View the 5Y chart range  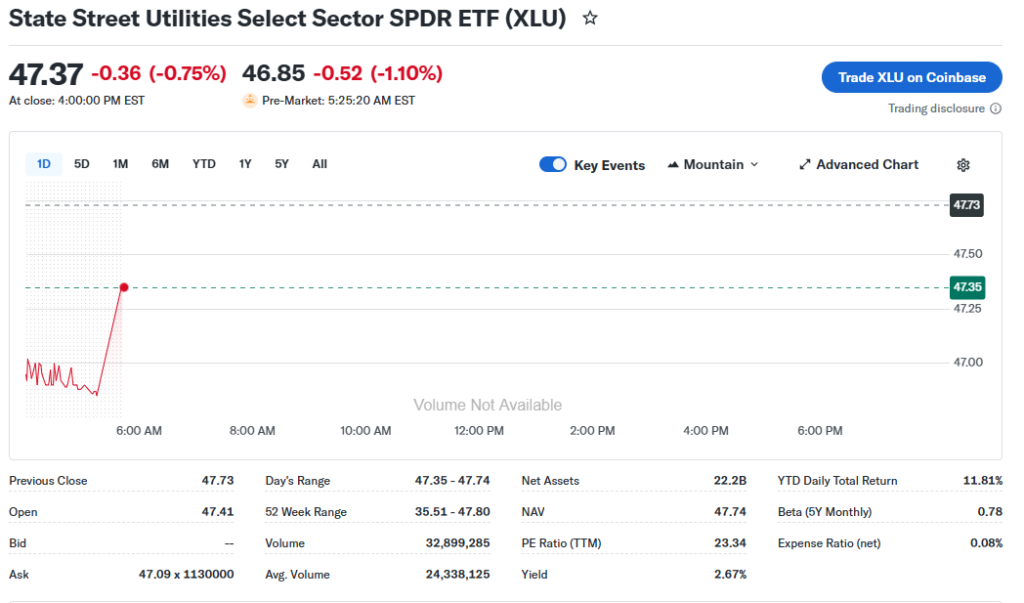click(282, 164)
